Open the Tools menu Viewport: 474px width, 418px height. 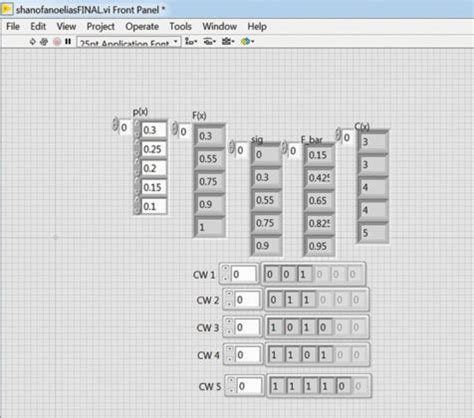[180, 26]
